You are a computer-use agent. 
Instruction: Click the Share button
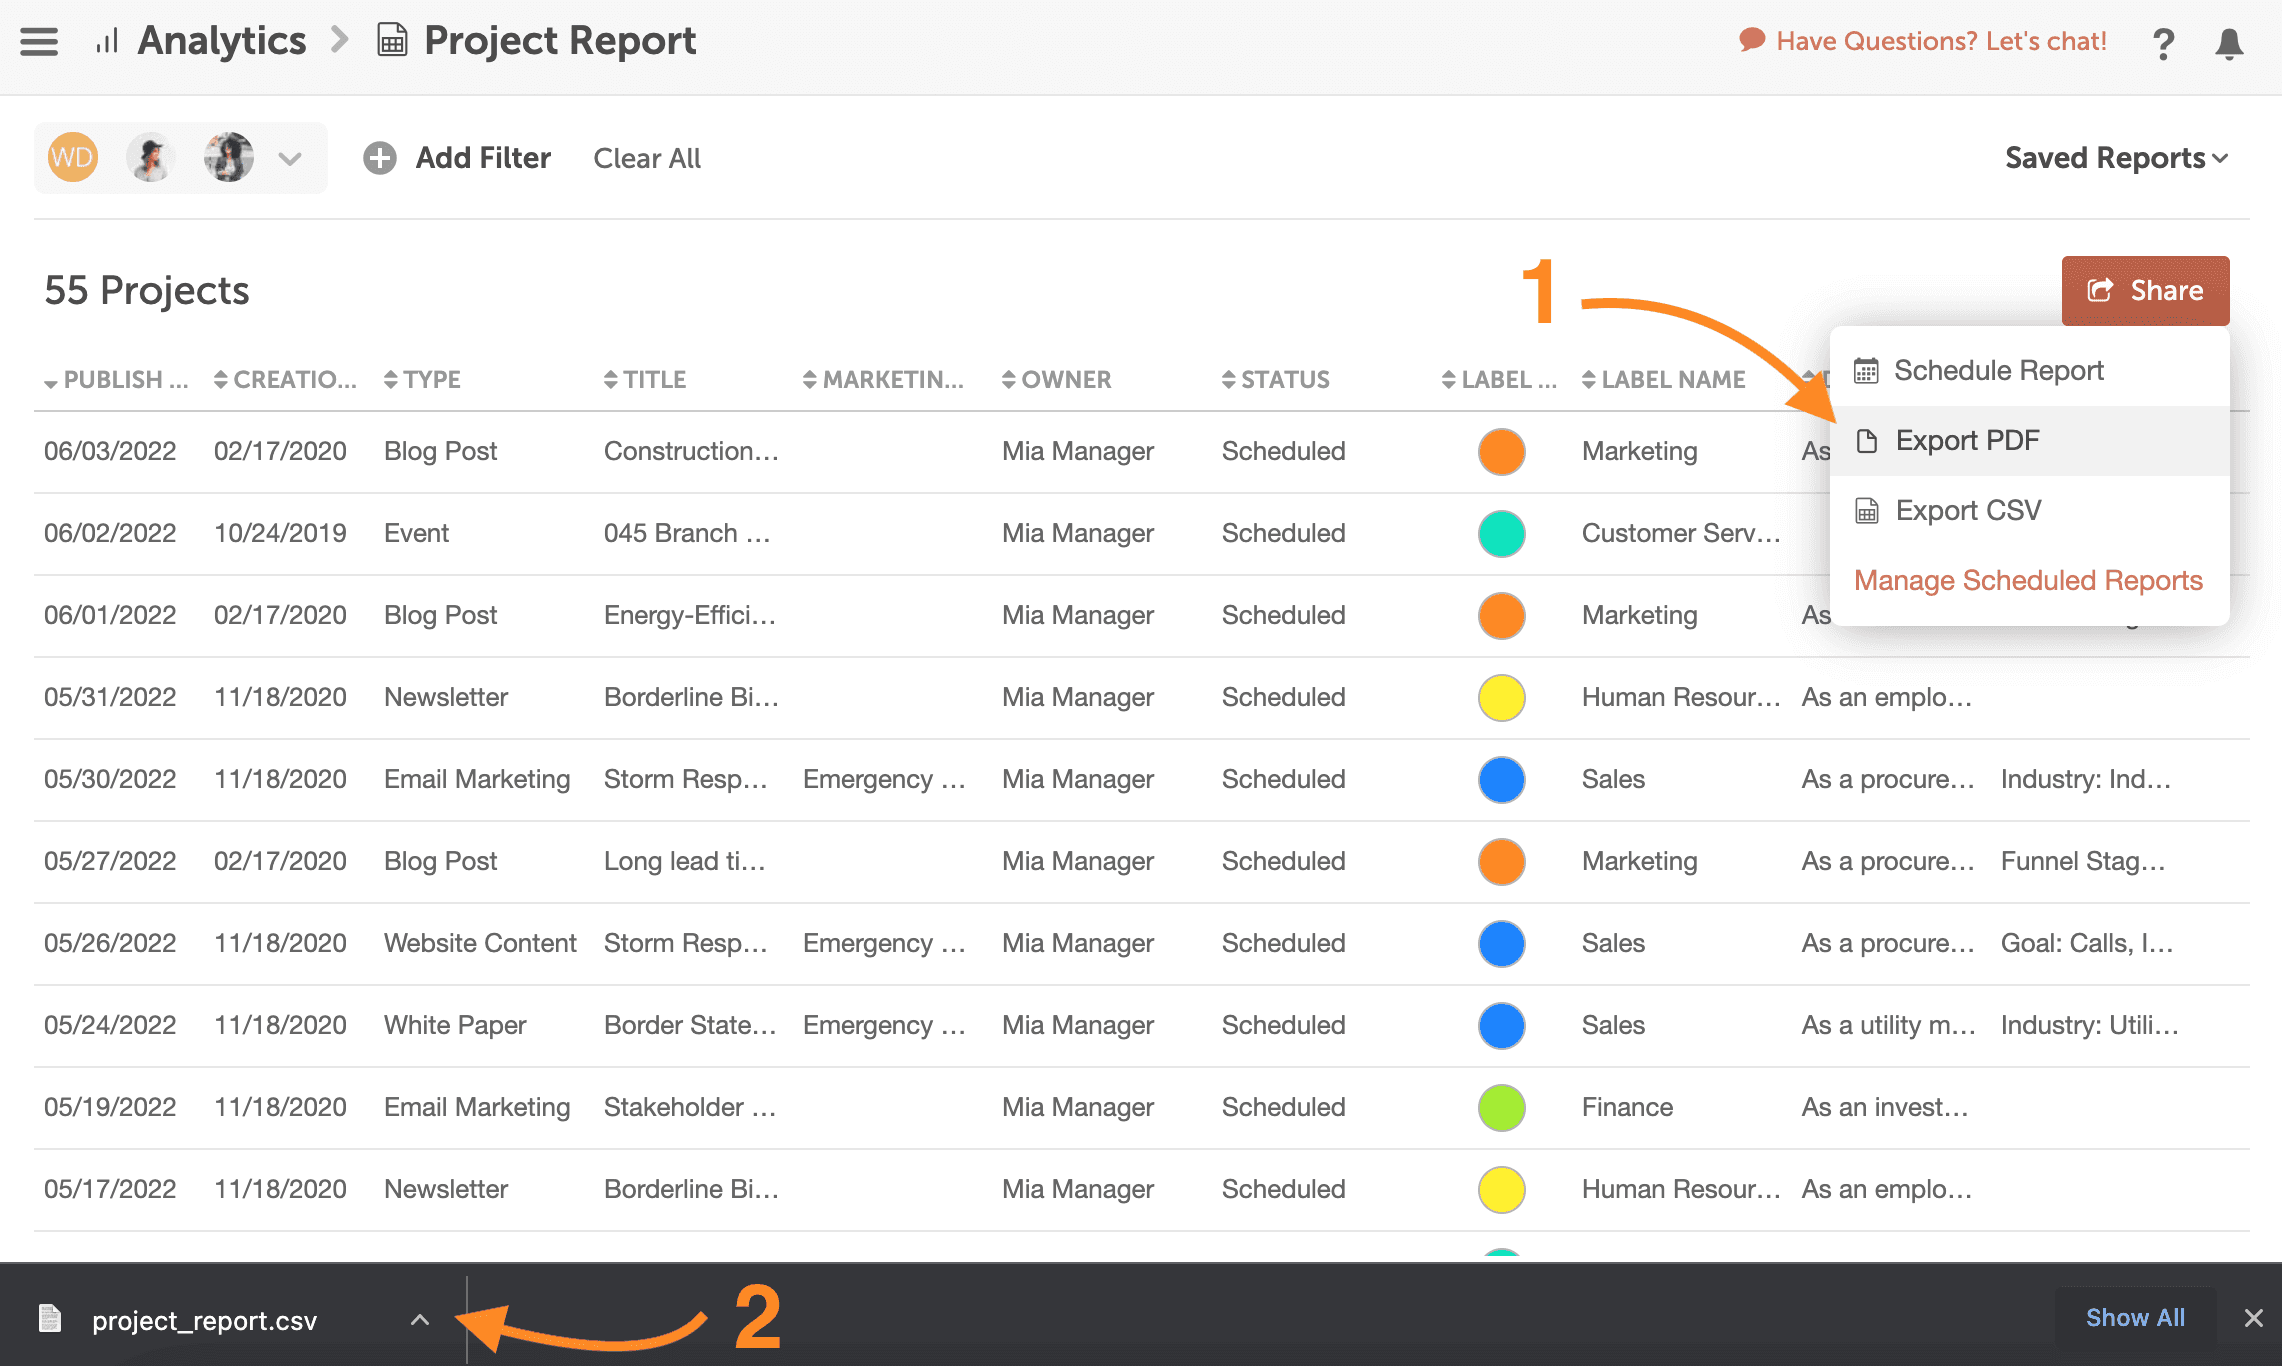2145,290
